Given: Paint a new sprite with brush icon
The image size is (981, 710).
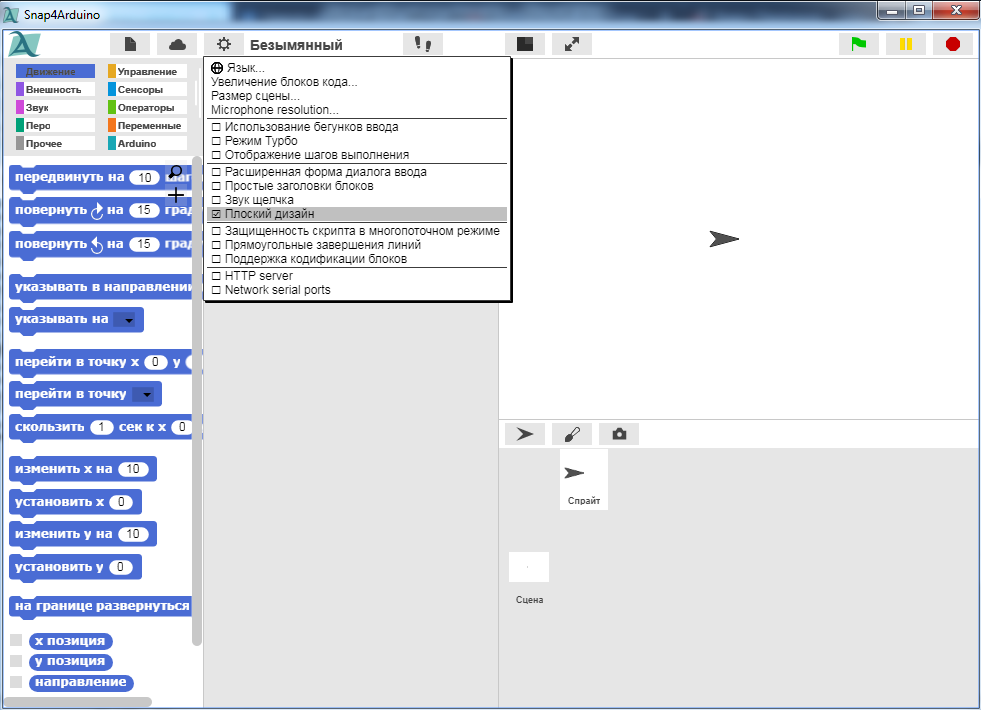Looking at the screenshot, I should click(572, 434).
